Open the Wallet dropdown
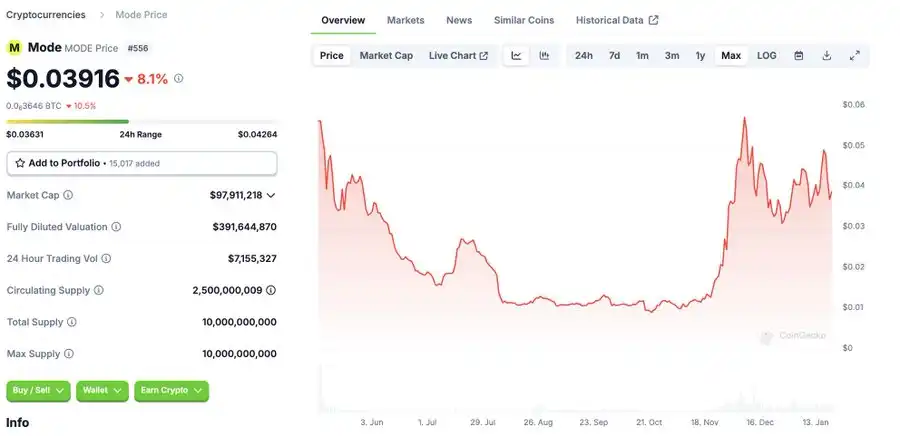The height and width of the screenshot is (436, 900). point(103,390)
